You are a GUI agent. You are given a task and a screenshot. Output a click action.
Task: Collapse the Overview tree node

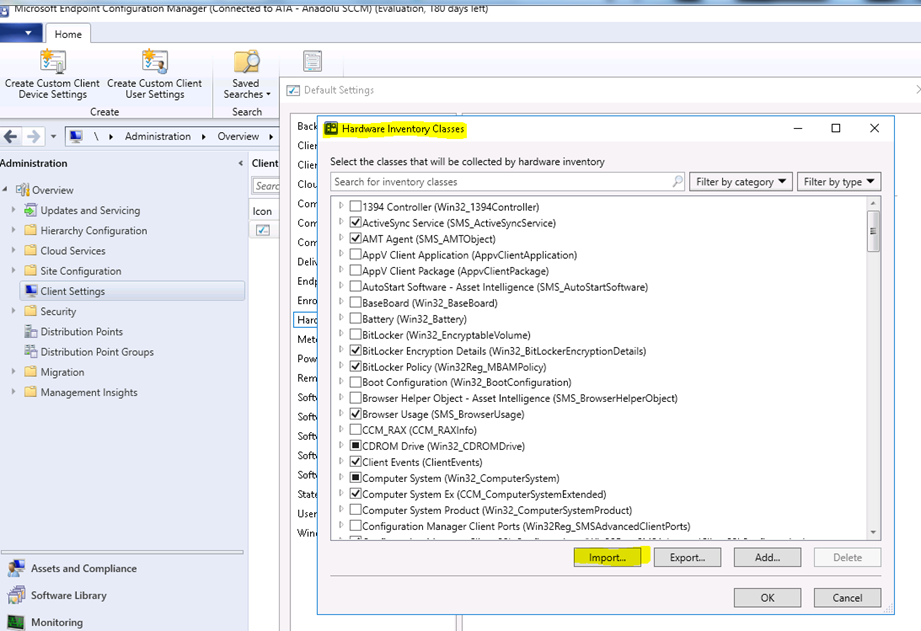[5, 189]
